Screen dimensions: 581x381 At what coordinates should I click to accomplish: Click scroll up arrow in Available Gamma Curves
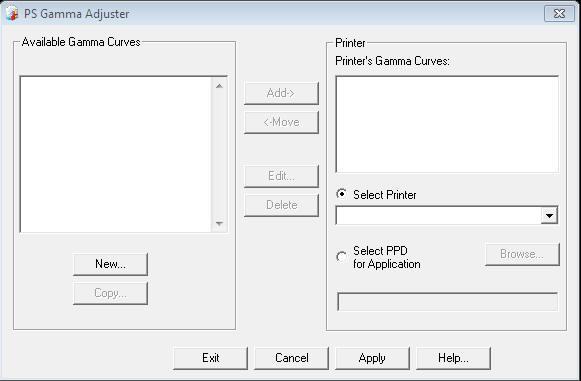coord(219,86)
